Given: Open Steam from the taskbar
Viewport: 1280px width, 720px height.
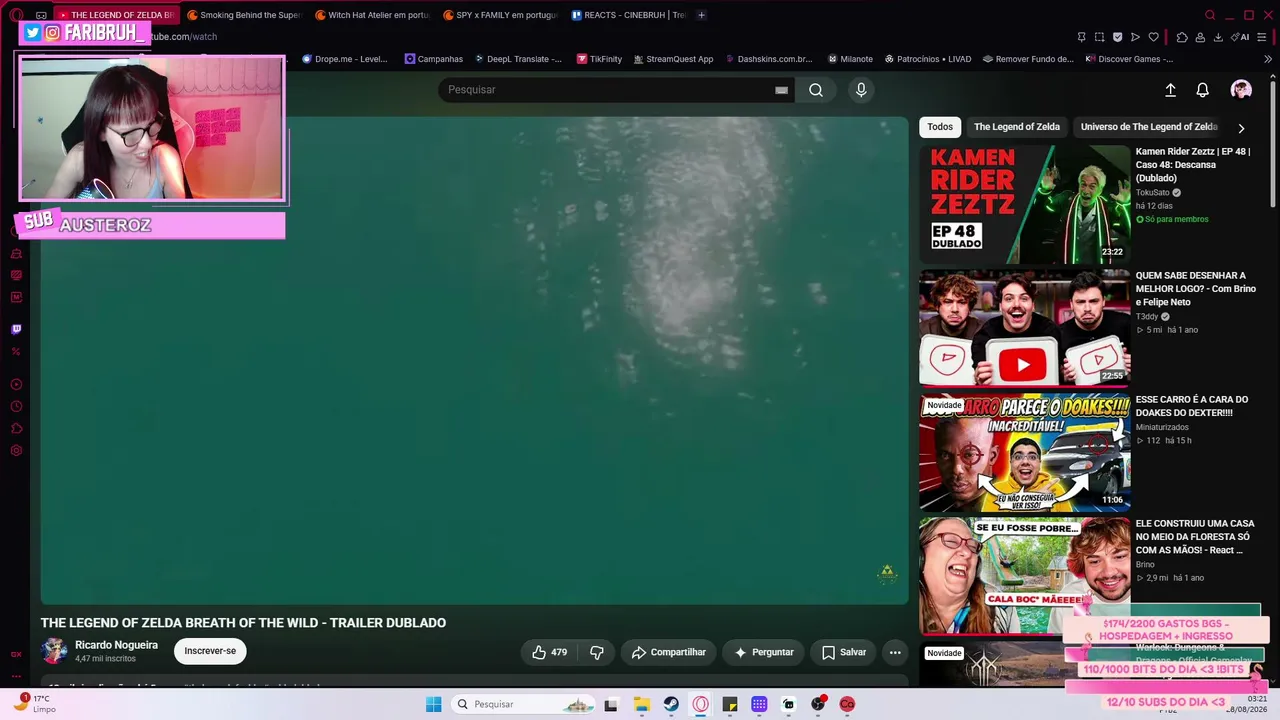Looking at the screenshot, I should (x=671, y=704).
